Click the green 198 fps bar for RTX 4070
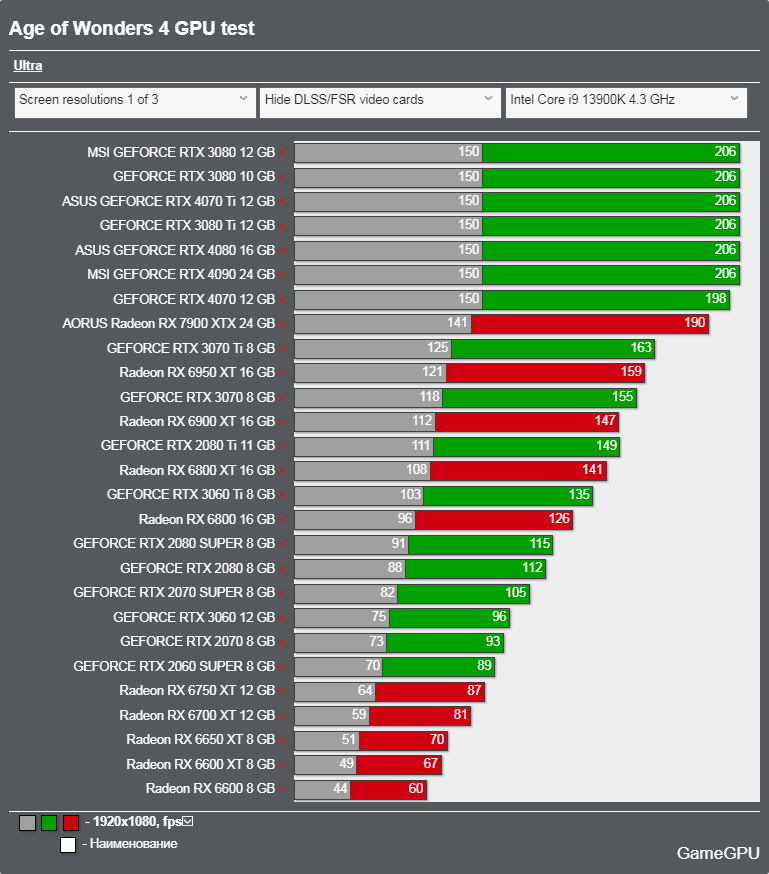The width and height of the screenshot is (769, 874). [x=606, y=299]
